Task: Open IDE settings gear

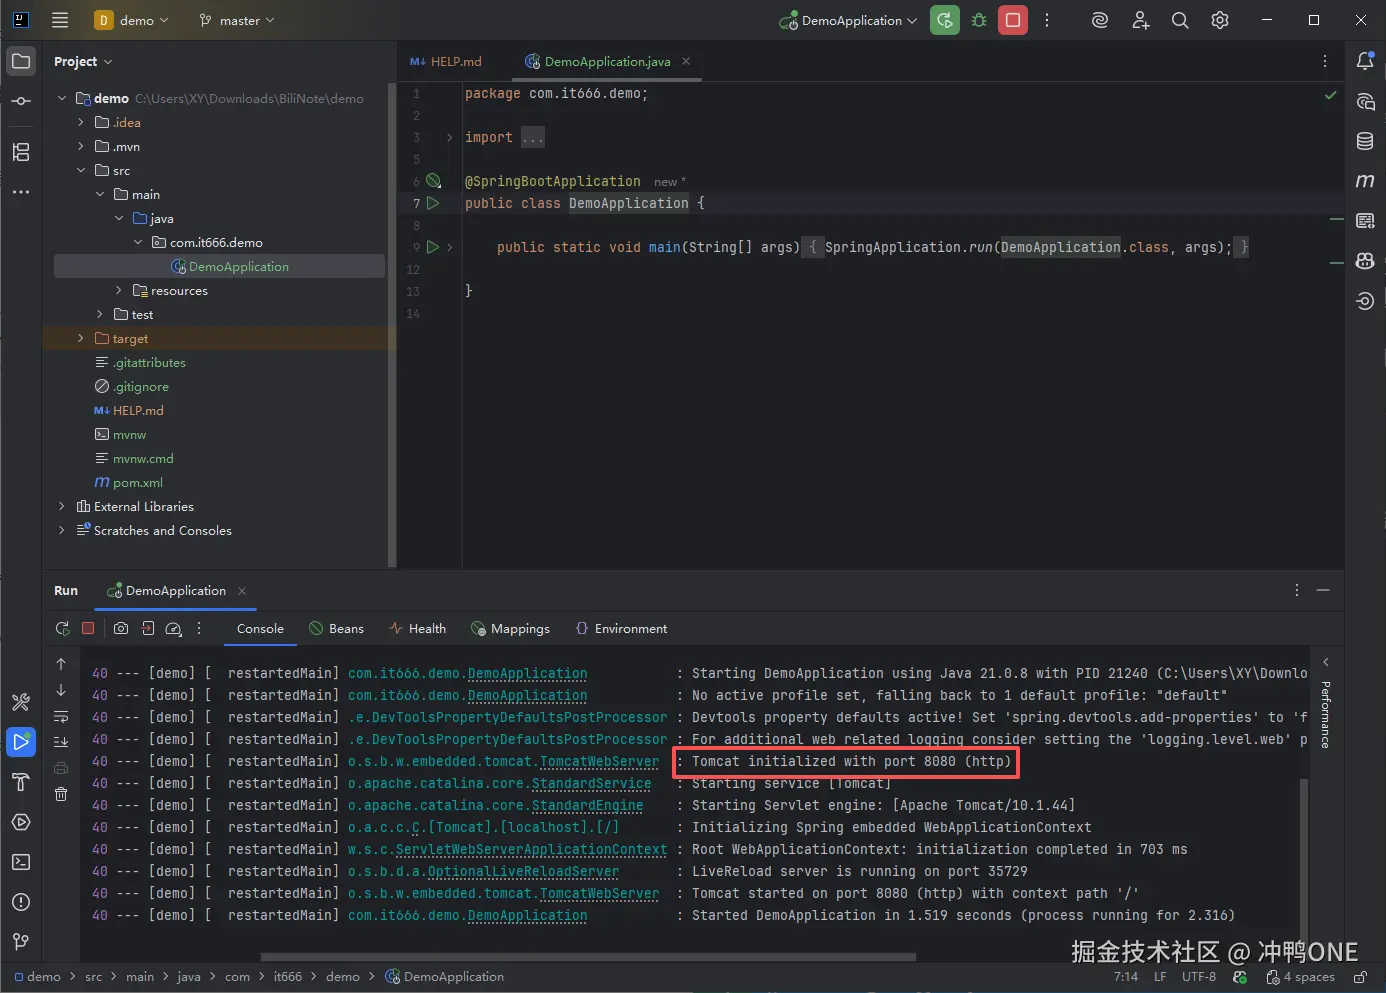Action: coord(1220,20)
